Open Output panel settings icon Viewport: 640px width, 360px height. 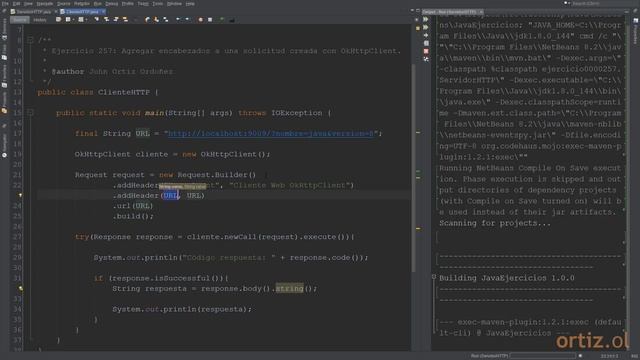pos(426,59)
